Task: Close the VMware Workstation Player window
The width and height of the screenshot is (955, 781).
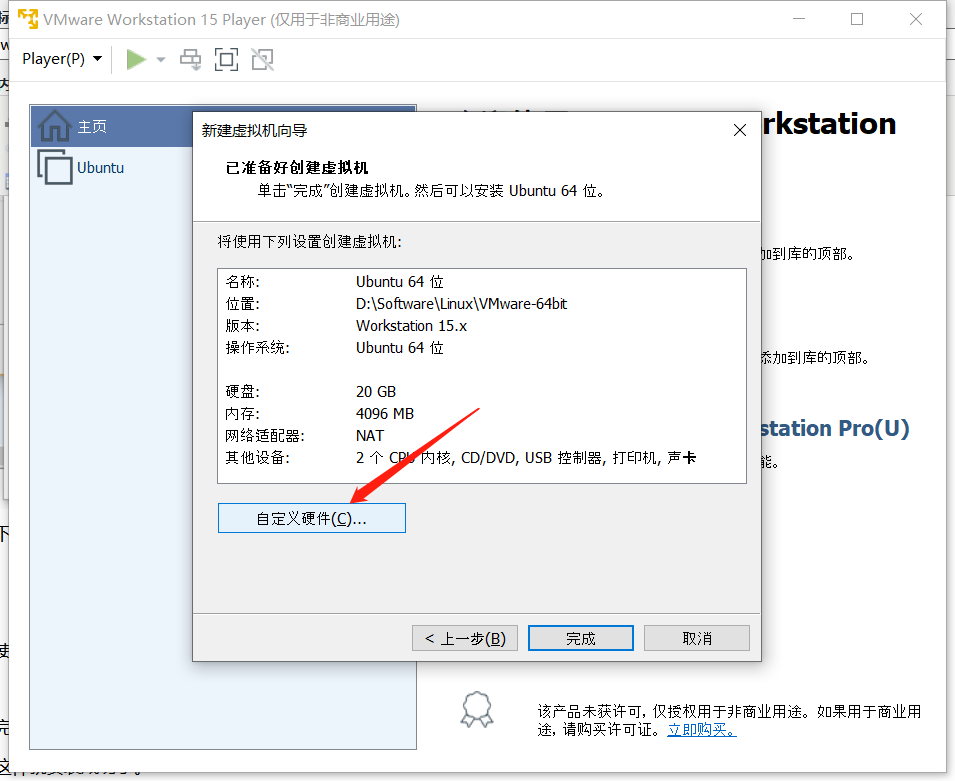Action: pos(916,19)
